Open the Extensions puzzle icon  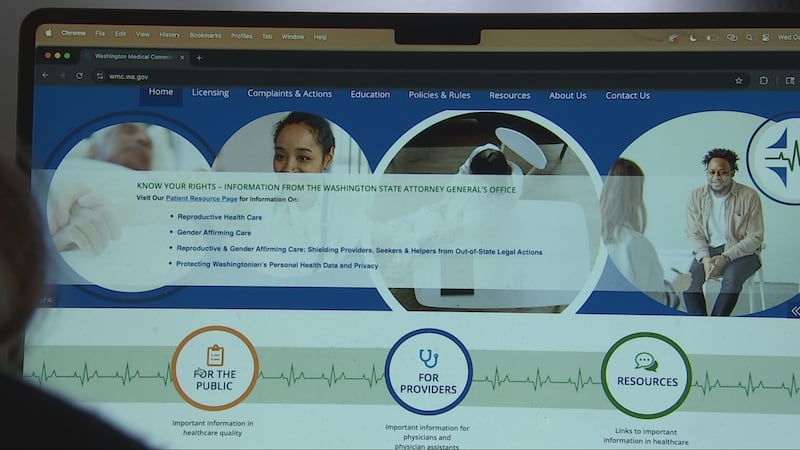[x=763, y=81]
